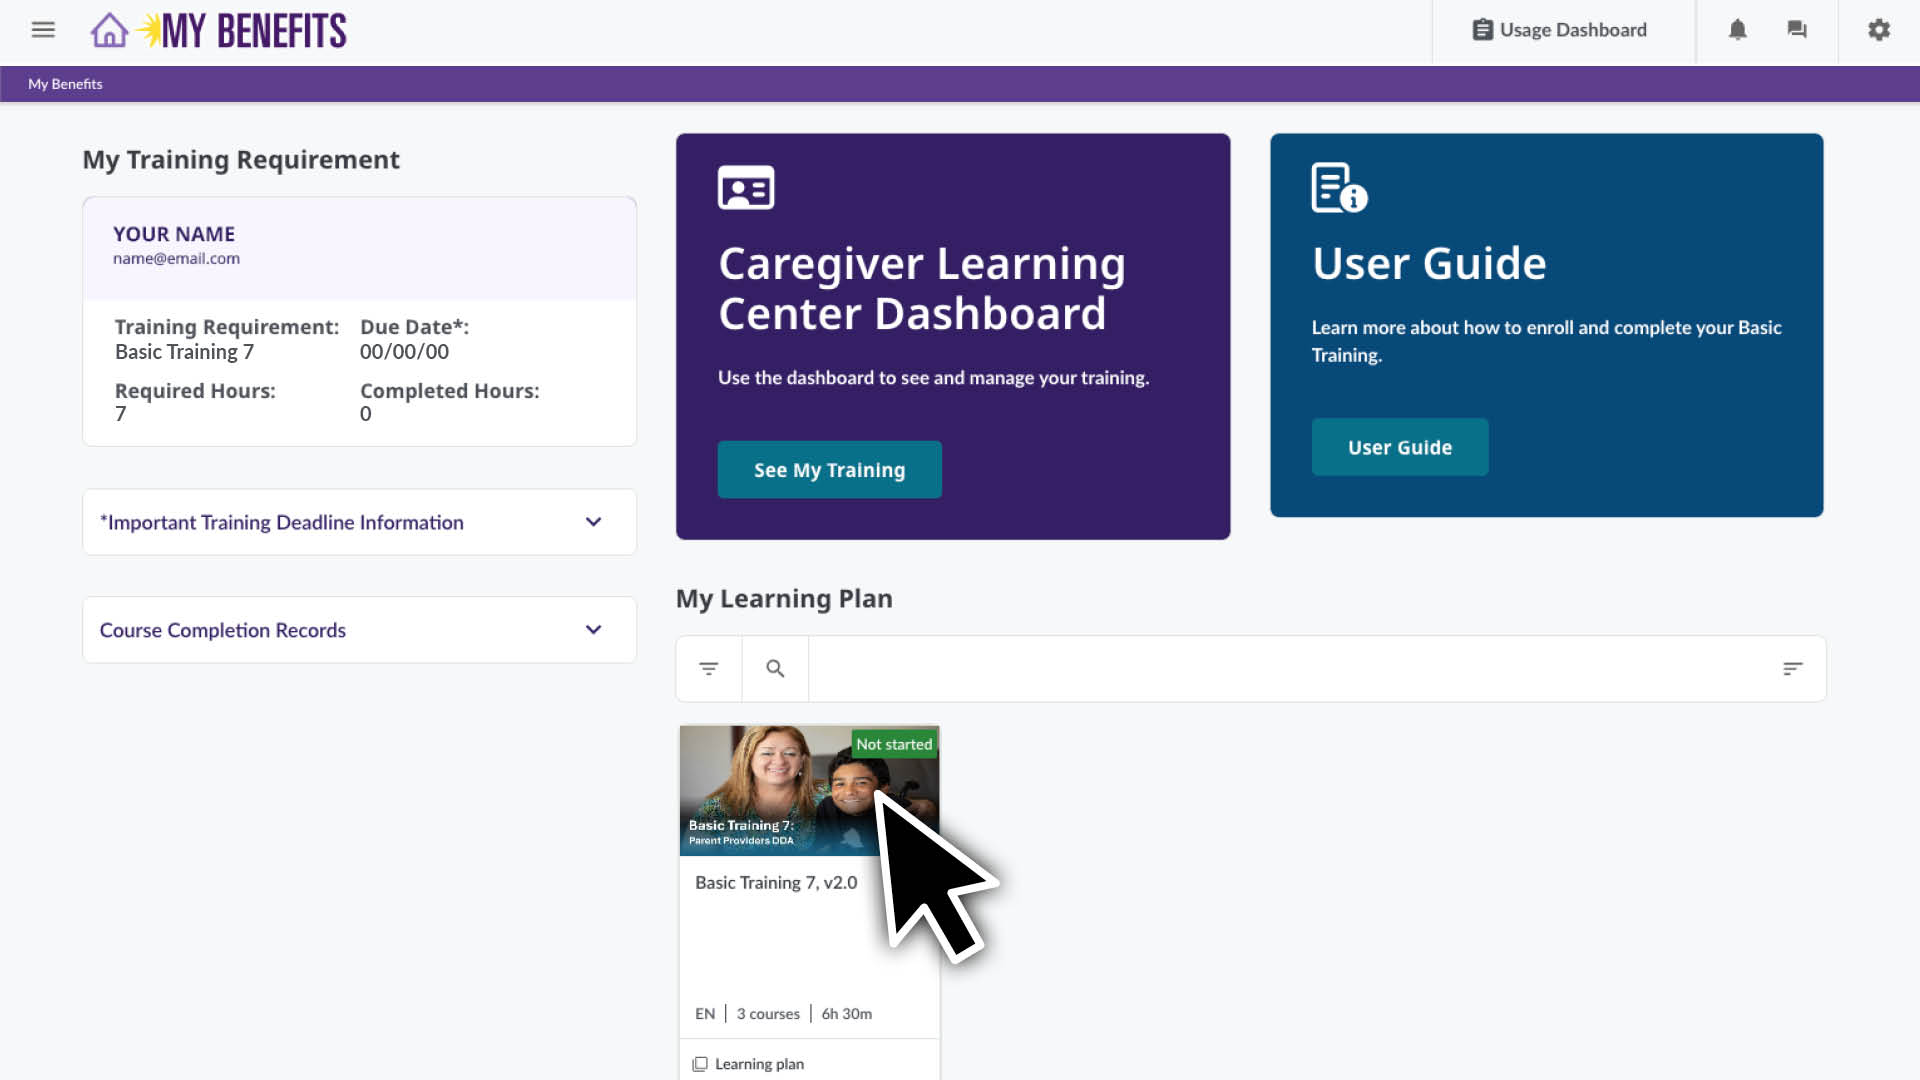Viewport: 1920px width, 1080px height.
Task: Collapse the Important Training Deadline chevron
Action: [593, 521]
